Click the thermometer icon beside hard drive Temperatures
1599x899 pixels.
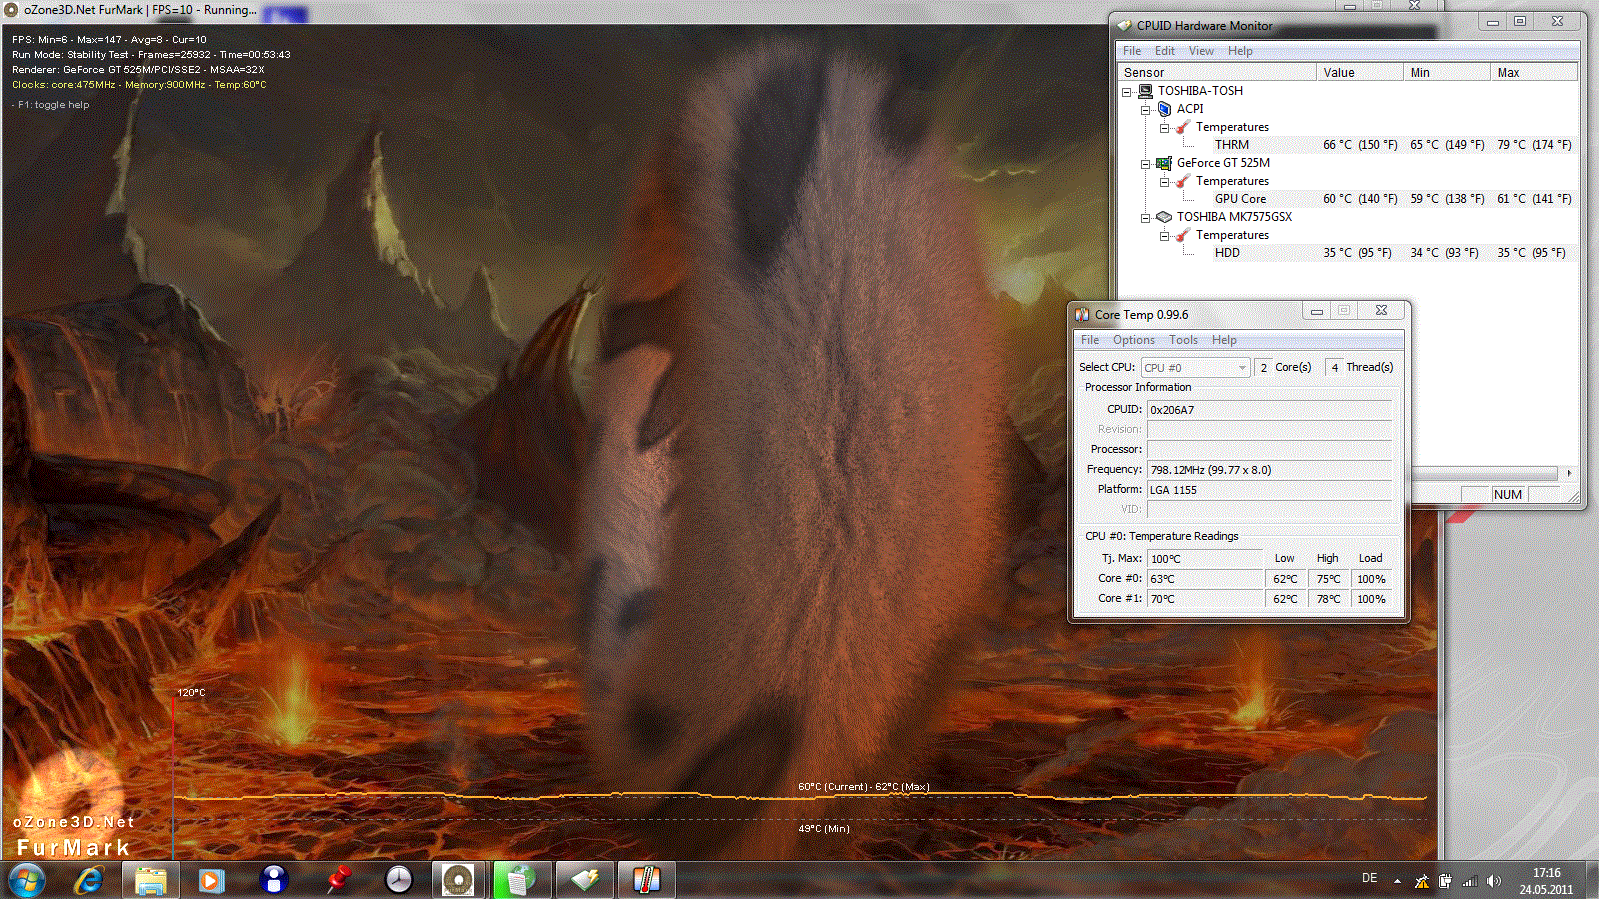pos(1183,235)
